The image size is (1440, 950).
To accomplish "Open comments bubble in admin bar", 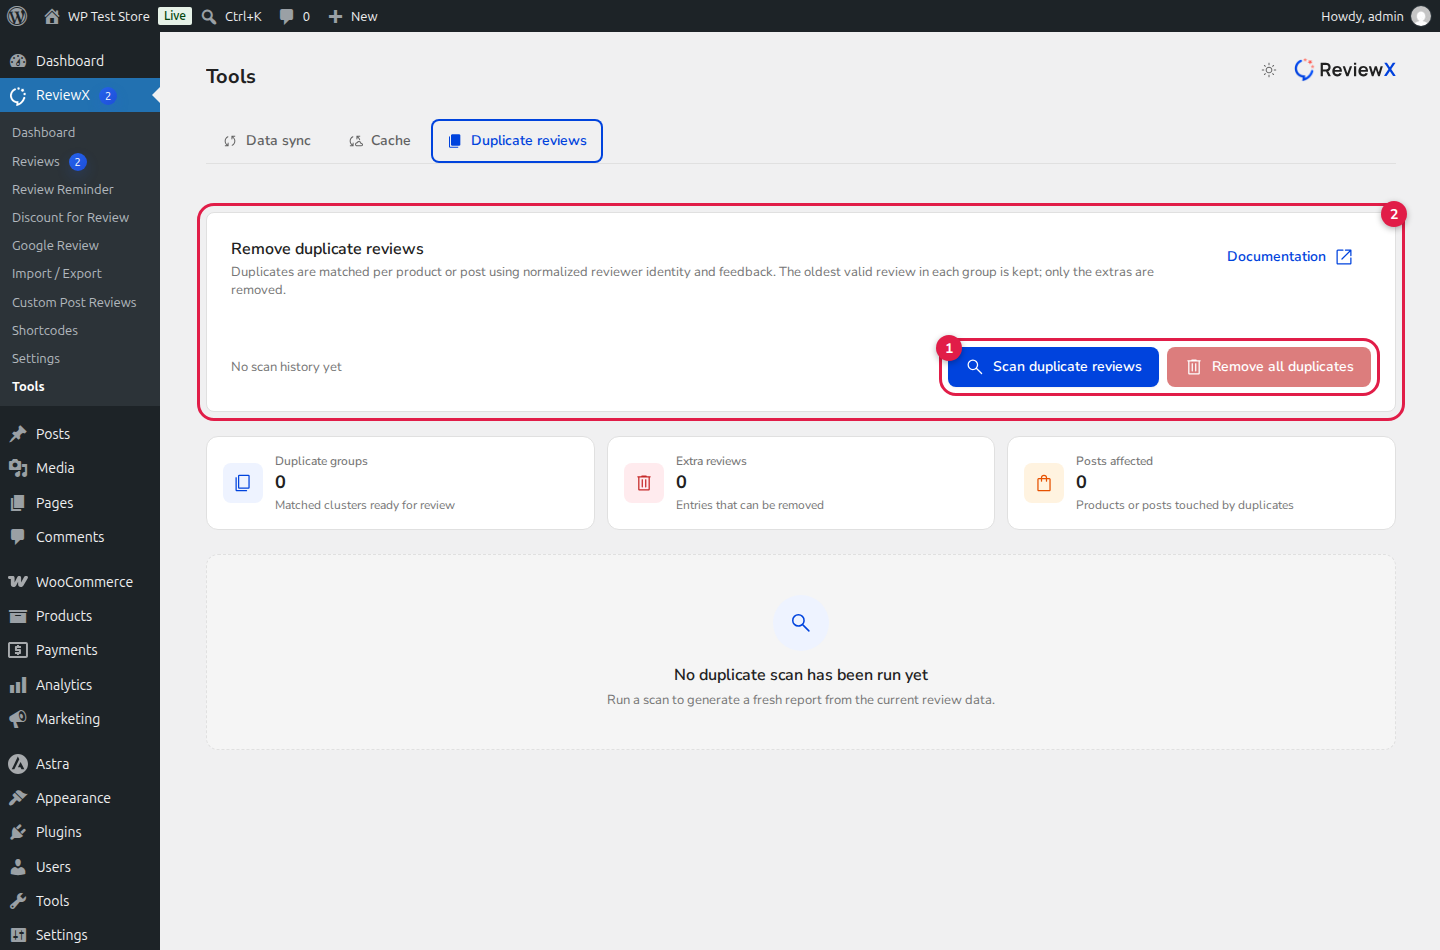I will (295, 16).
